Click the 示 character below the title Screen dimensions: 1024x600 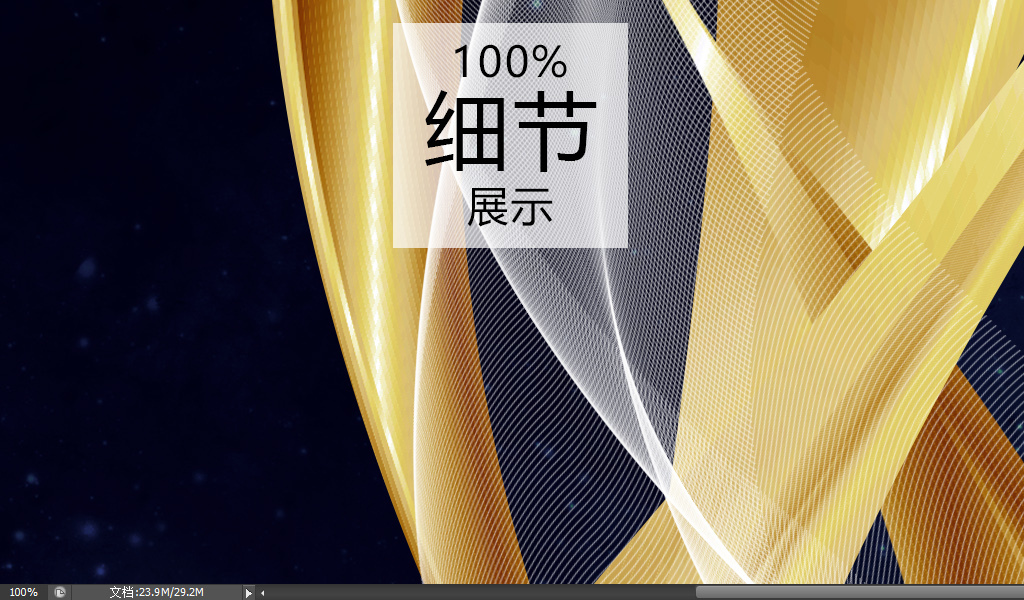point(534,207)
